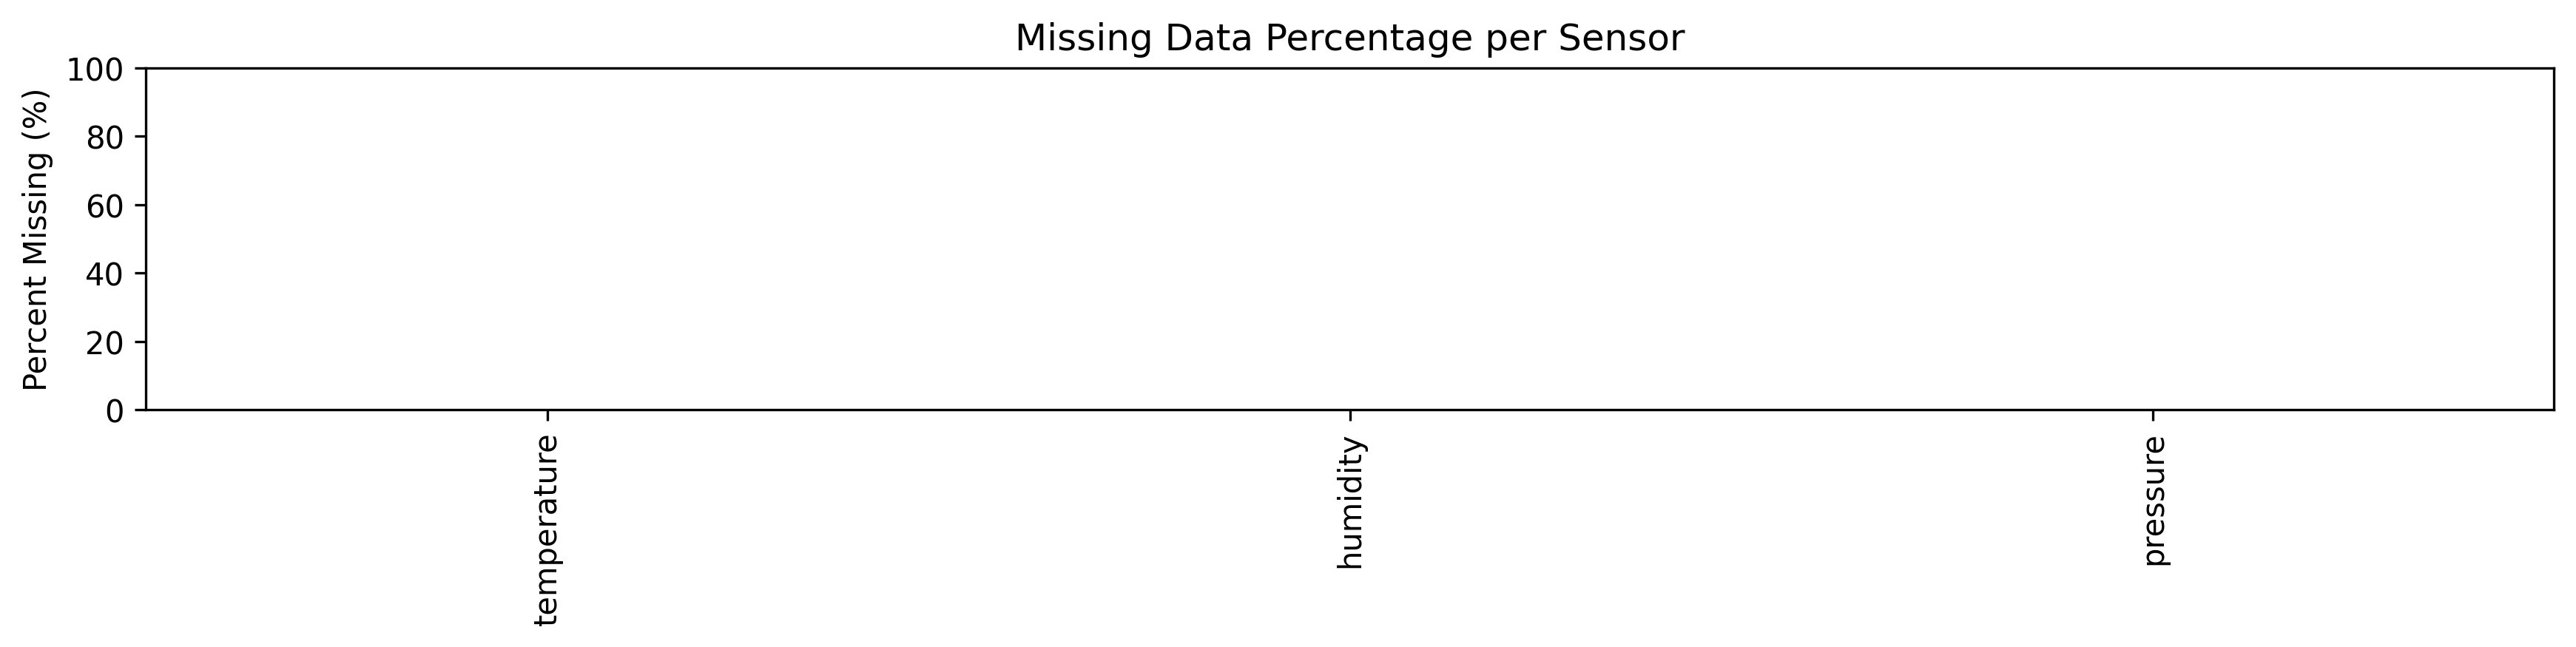Click the y-axis tick mark beside '100'

[x=140, y=69]
